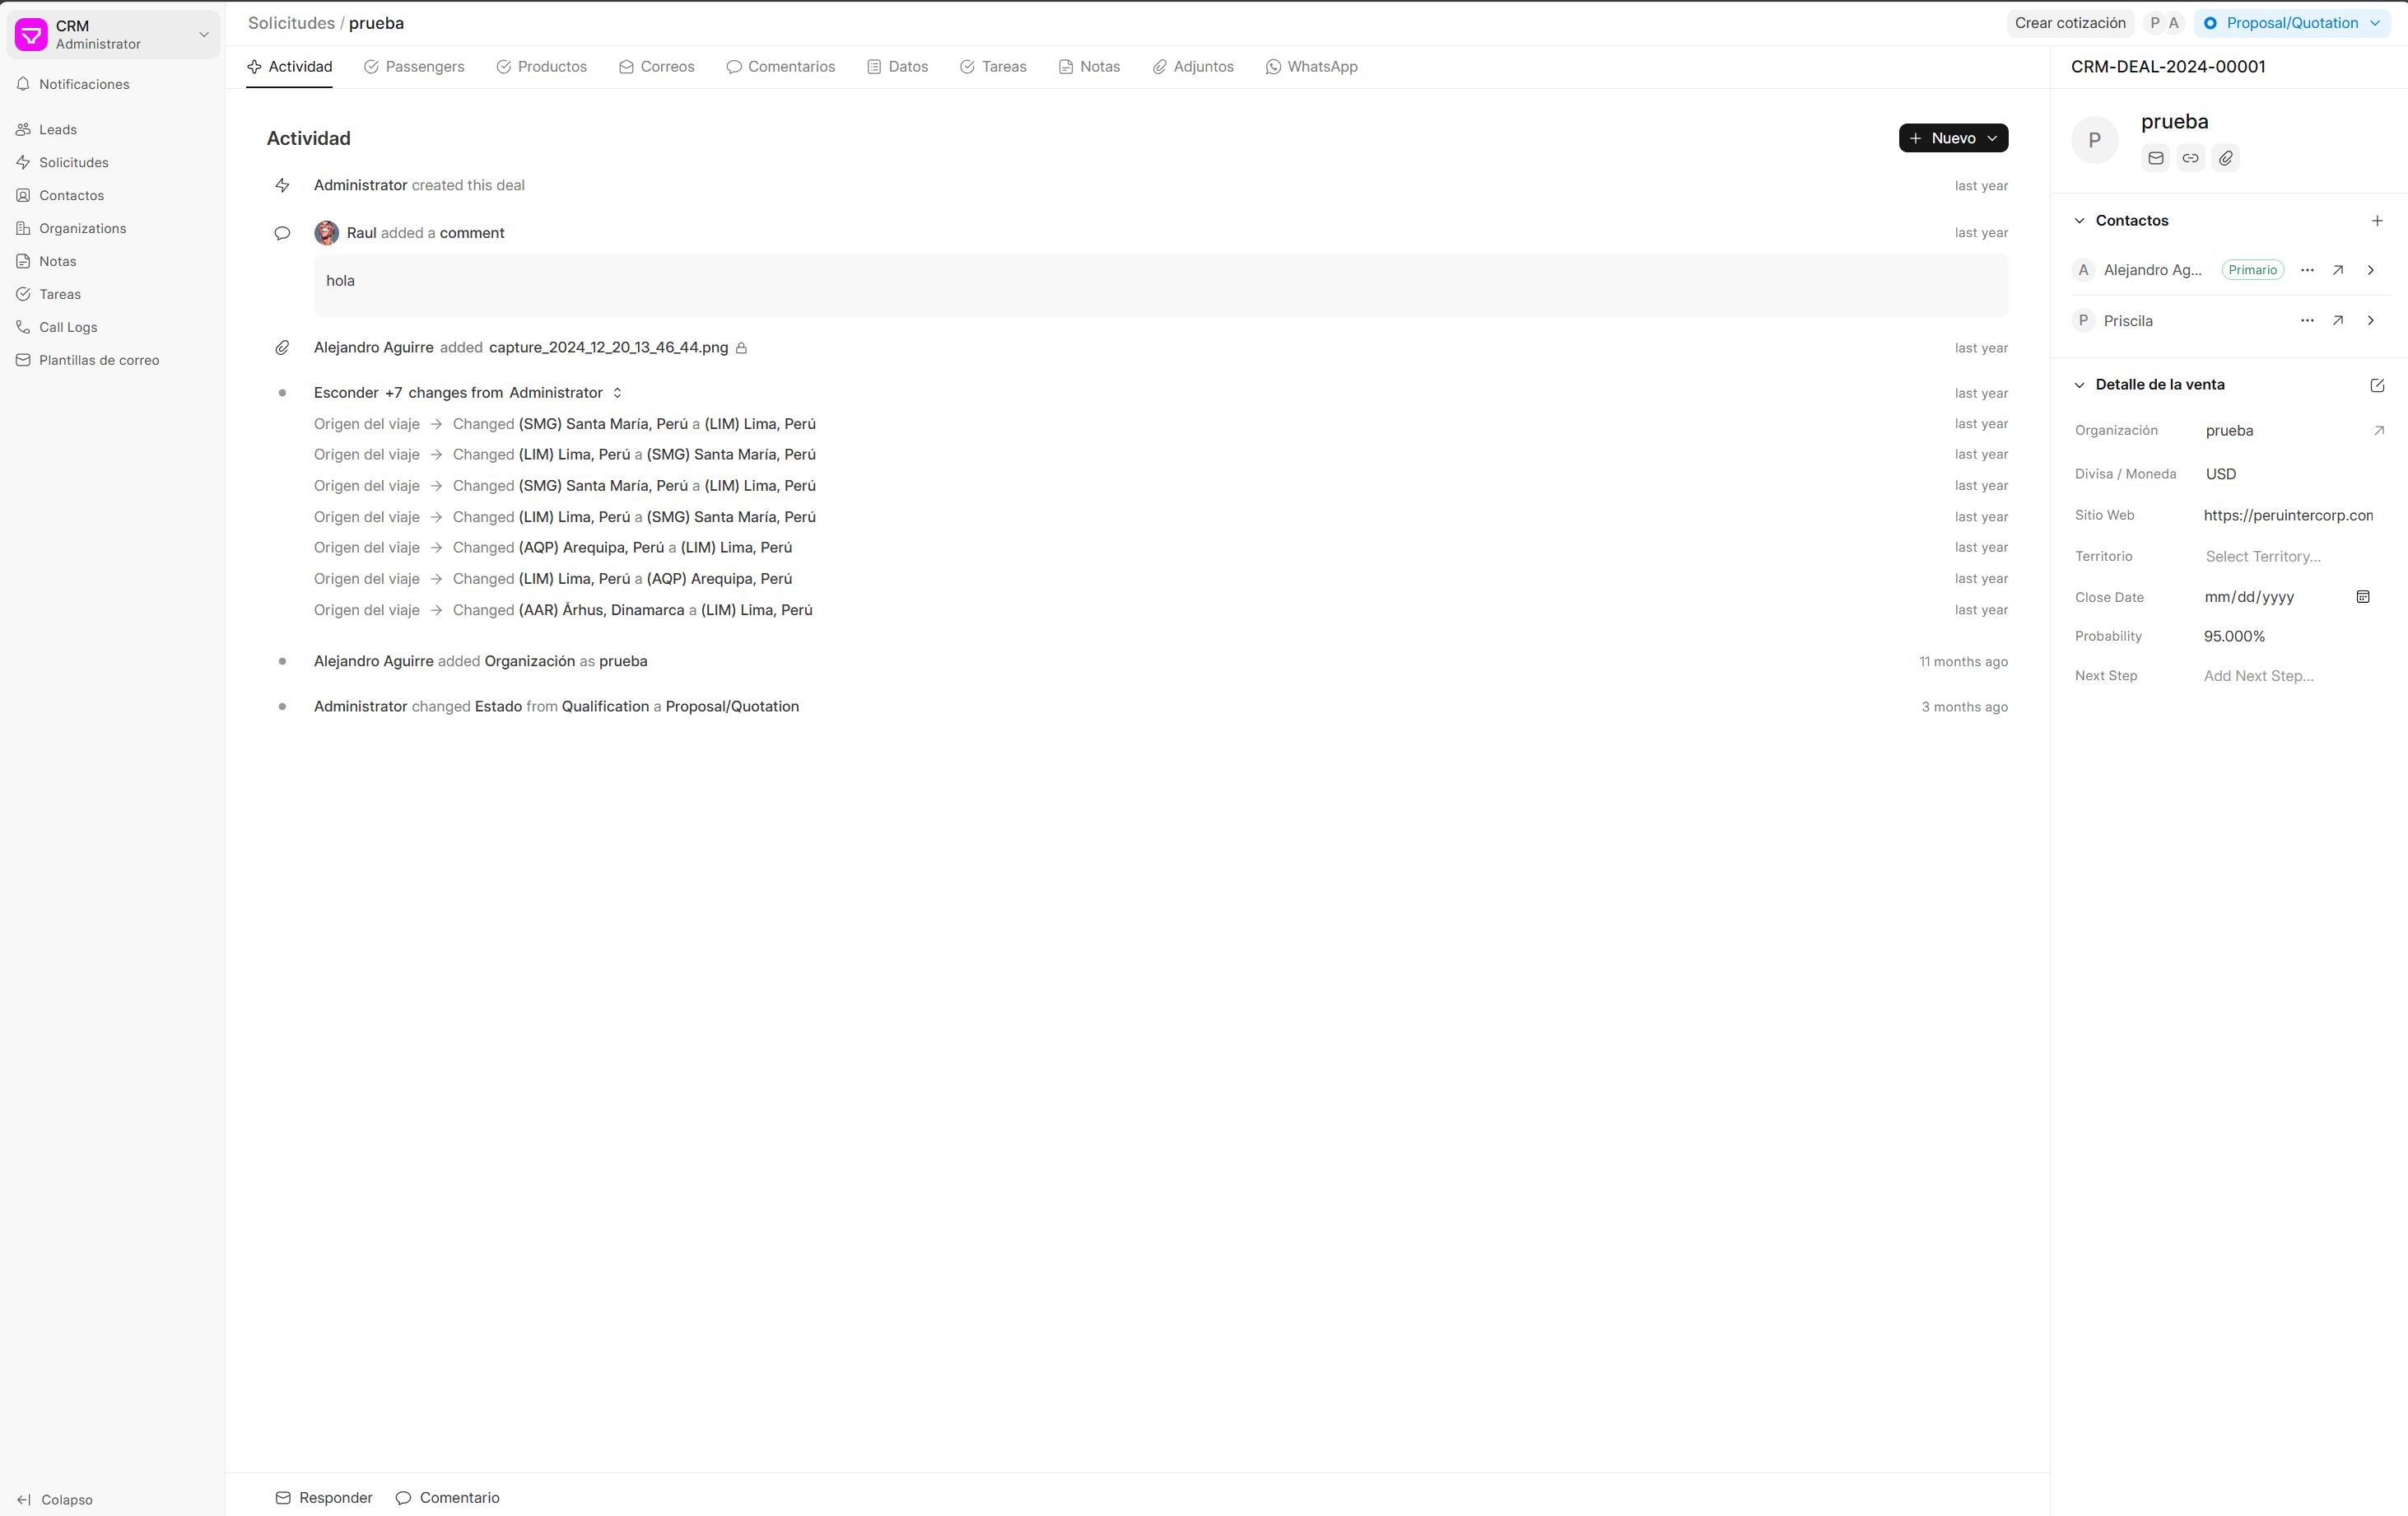Collapse the Contactos section
This screenshot has height=1516, width=2408.
coord(2079,220)
